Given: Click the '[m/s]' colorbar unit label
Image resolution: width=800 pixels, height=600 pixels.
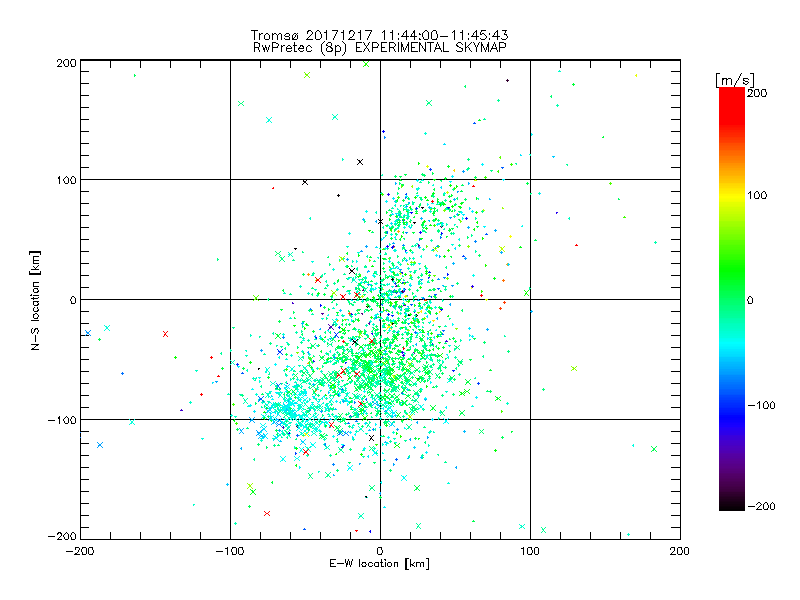Looking at the screenshot, I should click(735, 80).
